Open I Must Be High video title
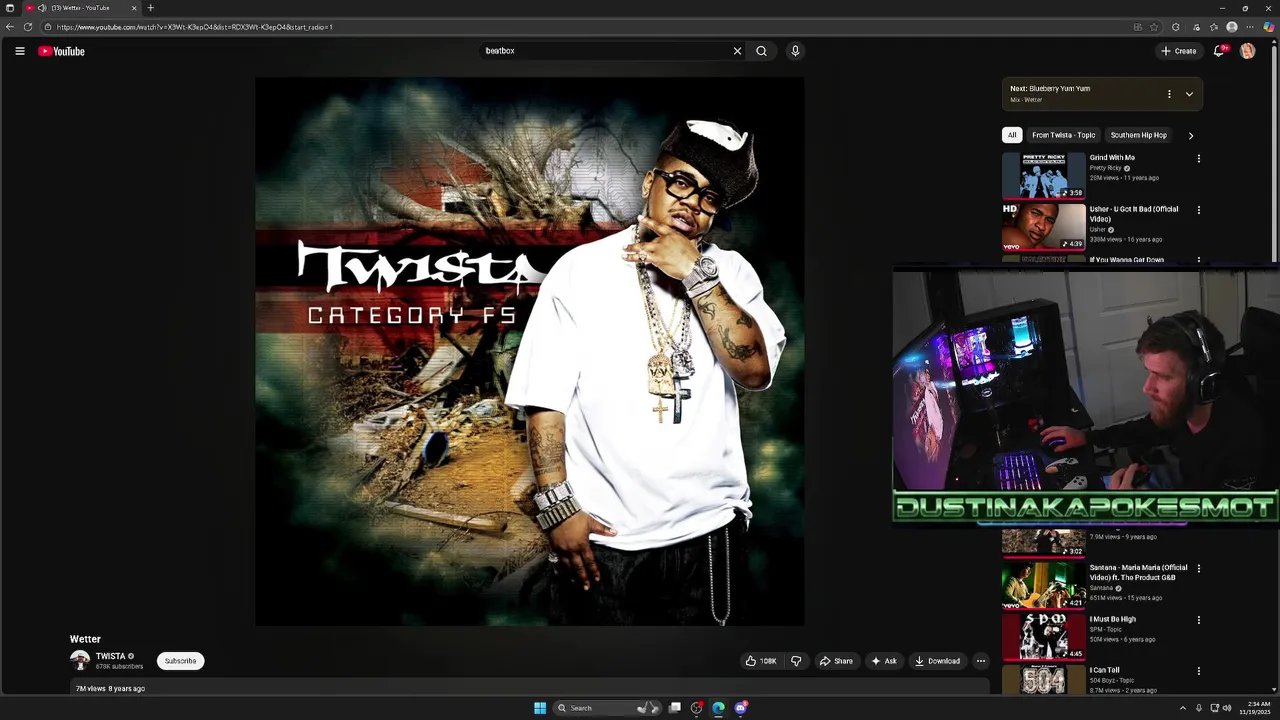This screenshot has width=1280, height=720. coord(1112,619)
